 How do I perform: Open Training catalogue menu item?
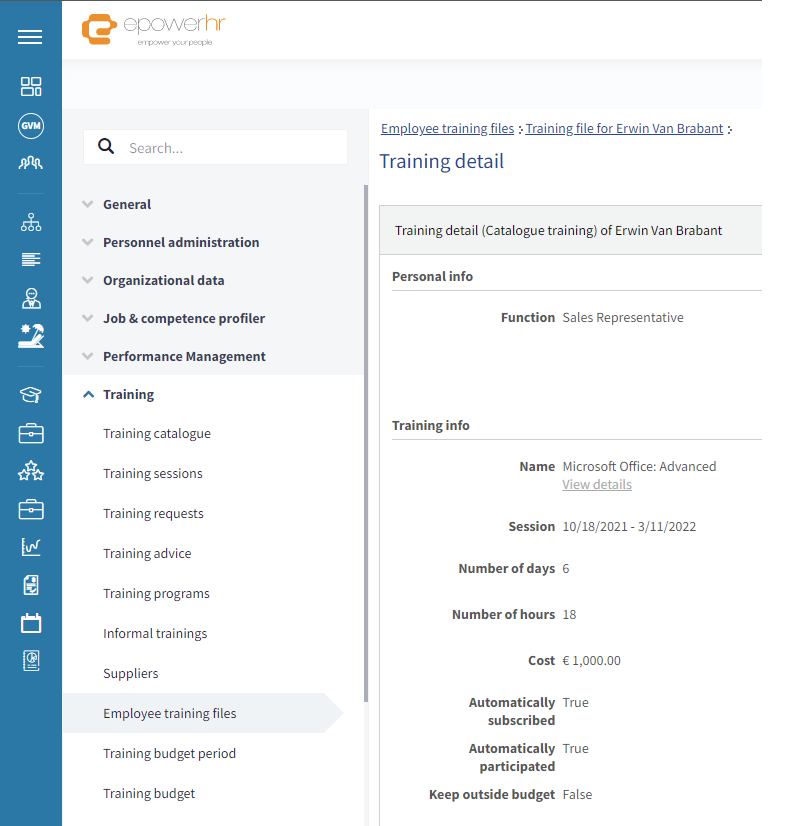click(x=157, y=434)
